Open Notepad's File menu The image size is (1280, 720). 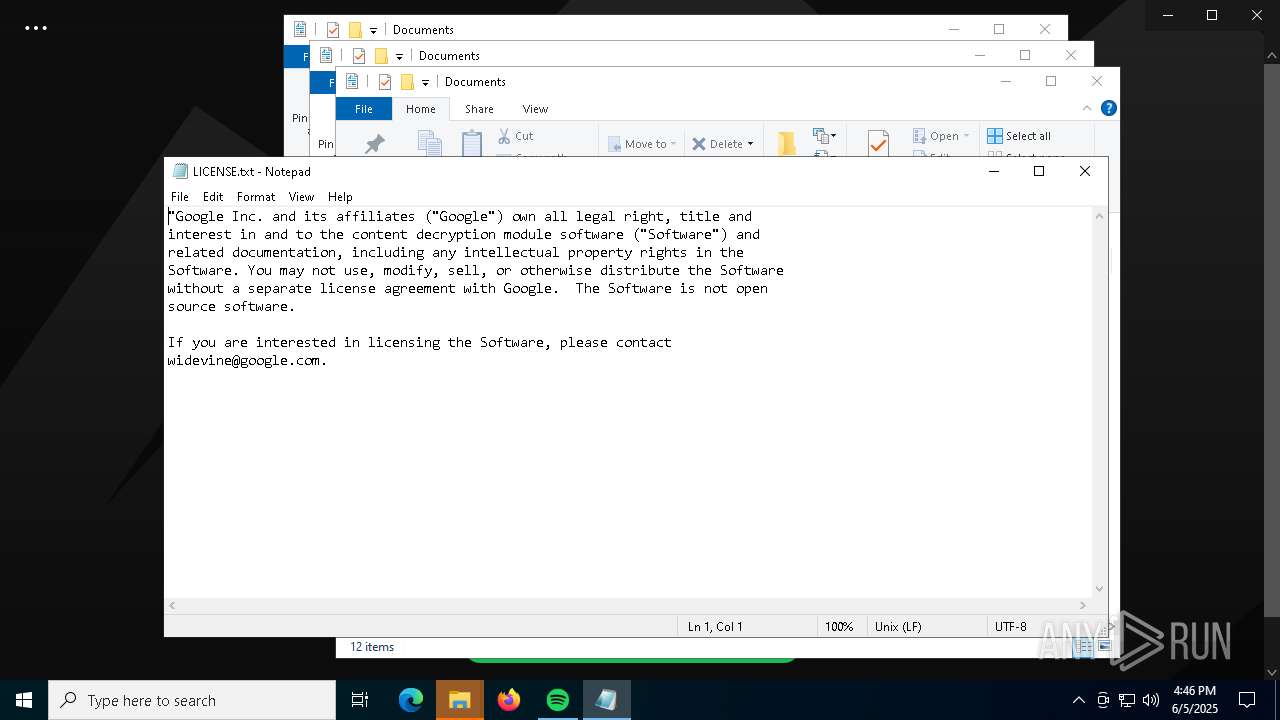[180, 197]
